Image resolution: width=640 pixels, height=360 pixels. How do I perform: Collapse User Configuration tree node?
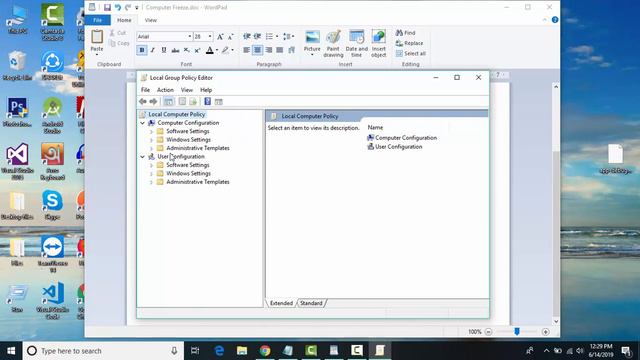coord(142,157)
